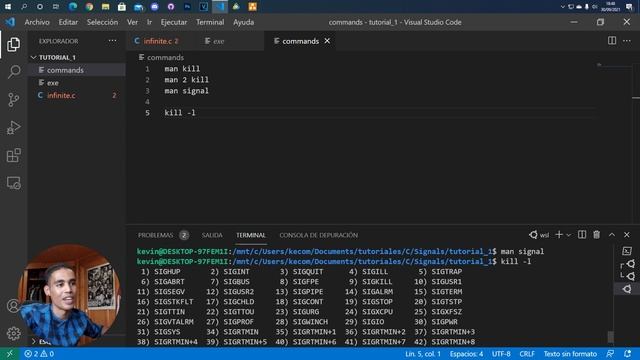Viewport: 640px width, 360px height.
Task: Open Run and Debug view
Action: [13, 127]
